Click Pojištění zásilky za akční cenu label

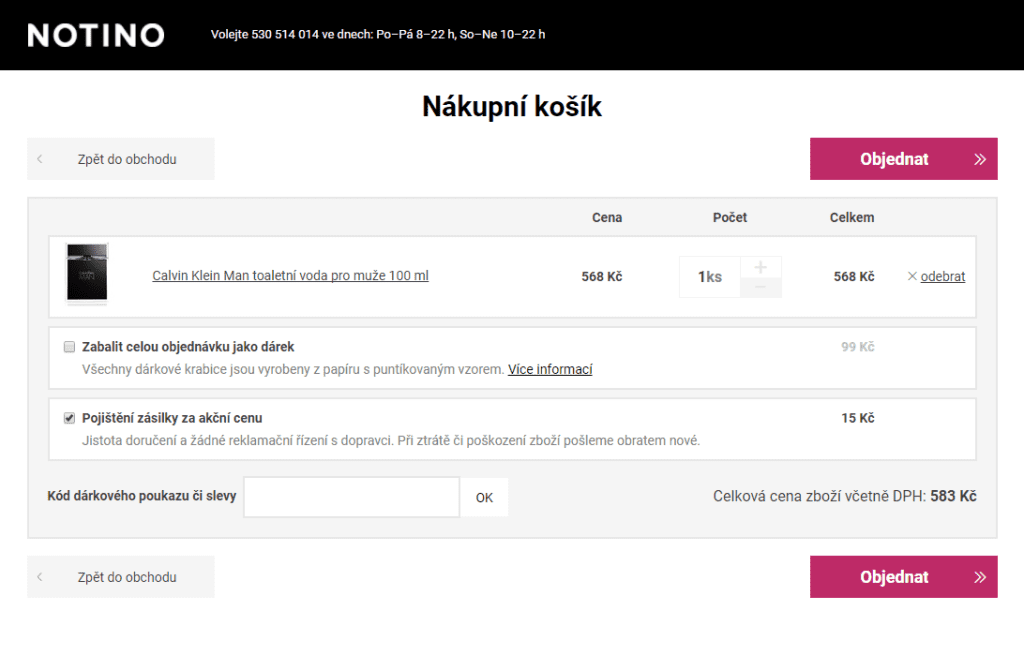(172, 418)
